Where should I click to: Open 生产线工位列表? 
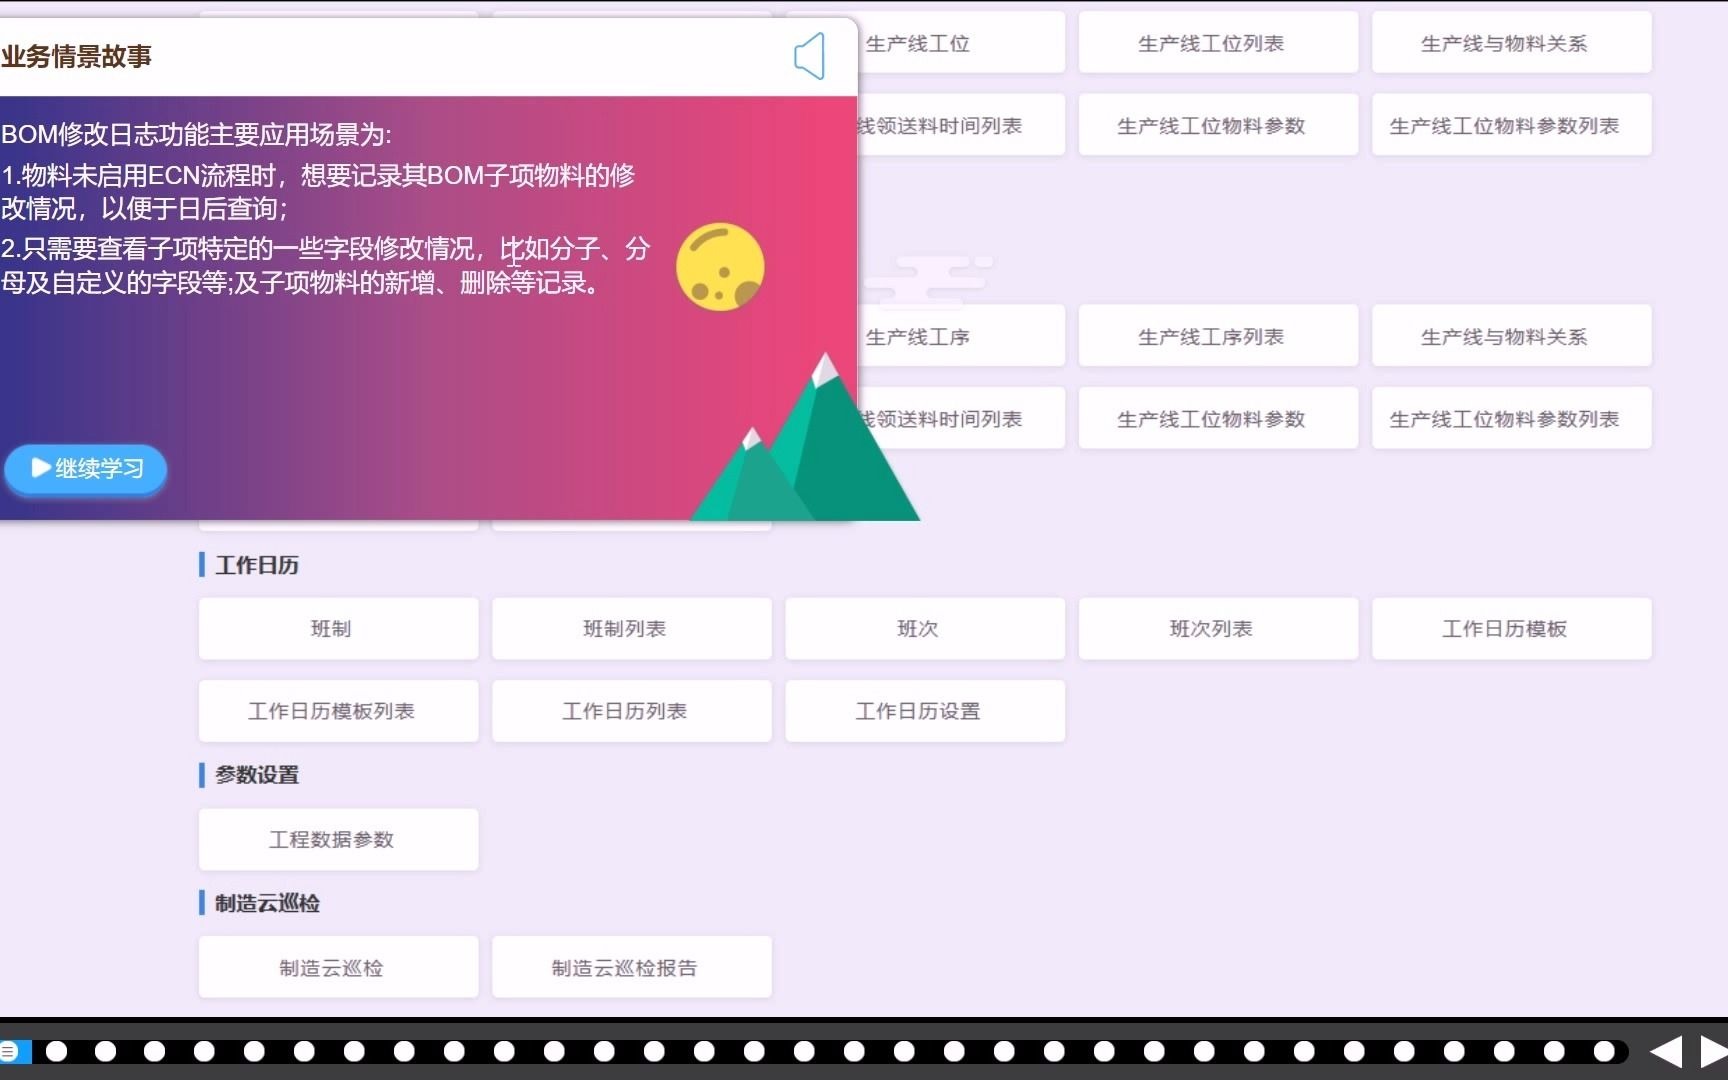1218,43
